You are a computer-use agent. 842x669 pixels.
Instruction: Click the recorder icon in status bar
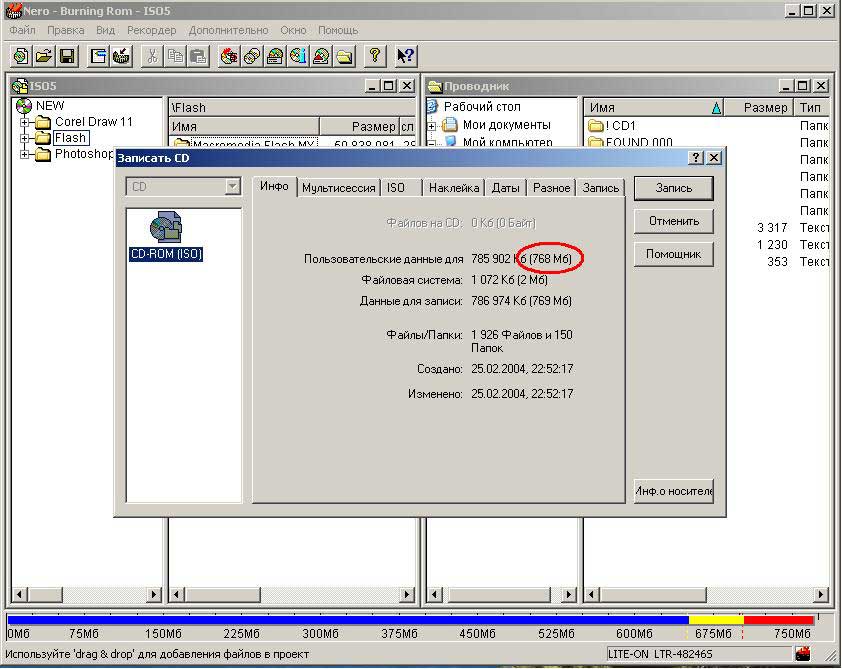click(x=803, y=653)
